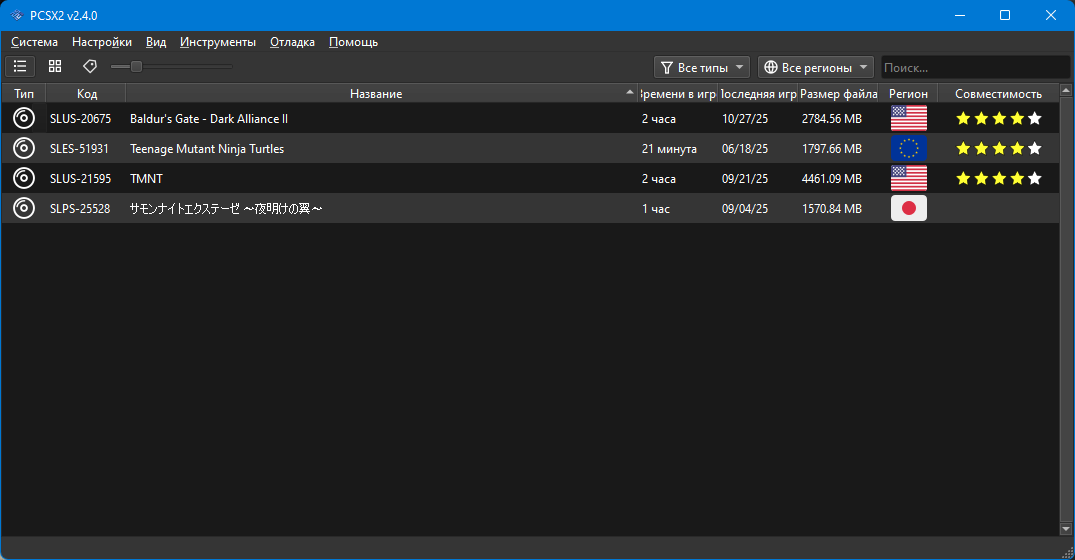Open the Настройки menu

[x=101, y=42]
